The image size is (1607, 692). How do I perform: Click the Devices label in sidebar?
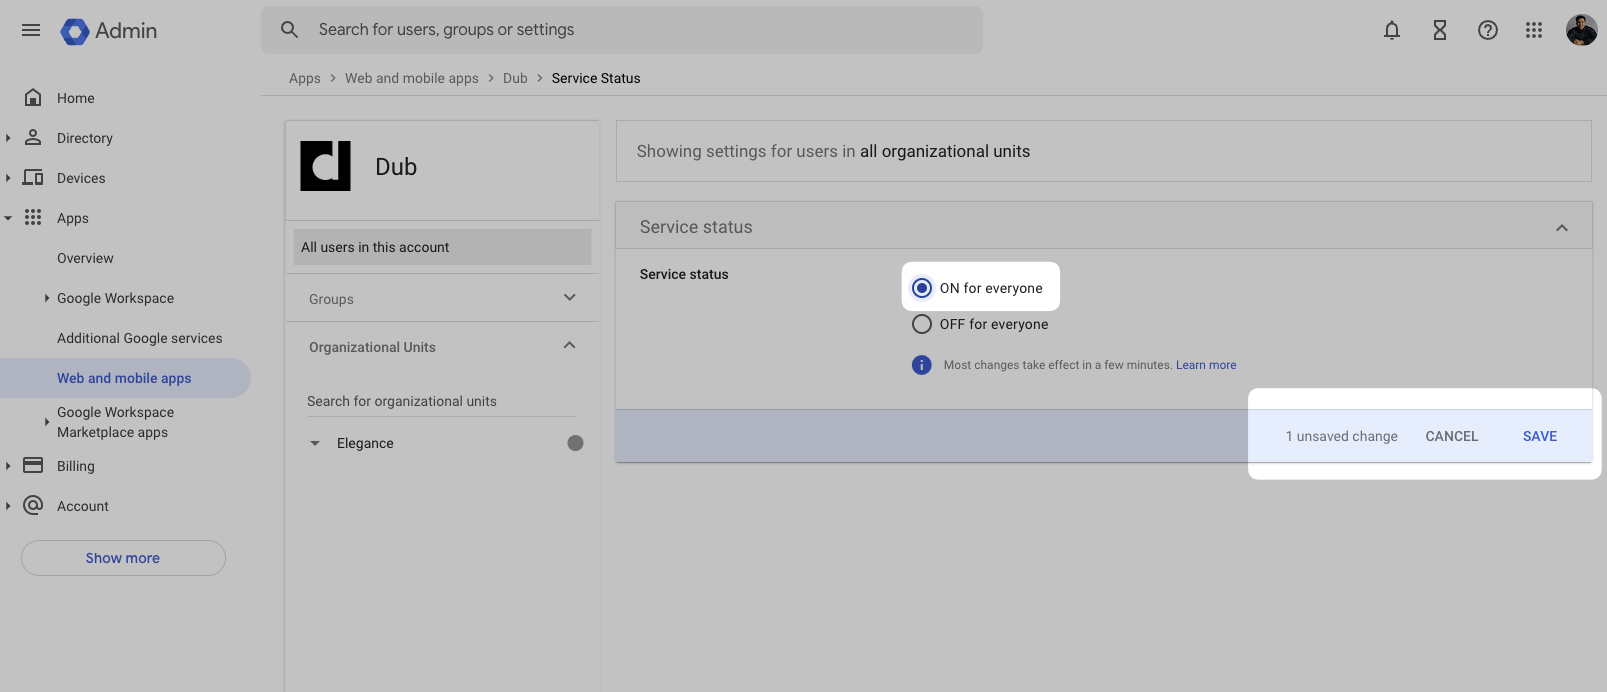point(81,178)
